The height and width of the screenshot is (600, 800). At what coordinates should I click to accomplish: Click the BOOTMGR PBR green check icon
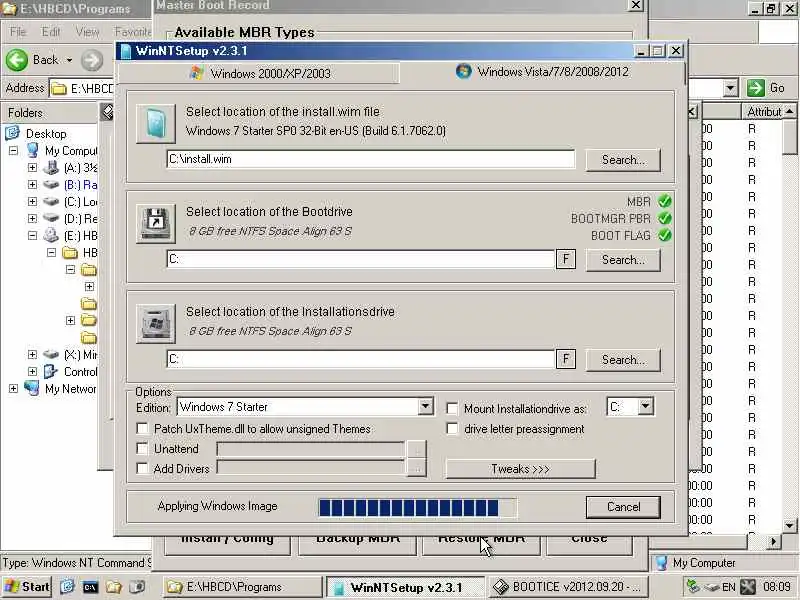pos(664,218)
